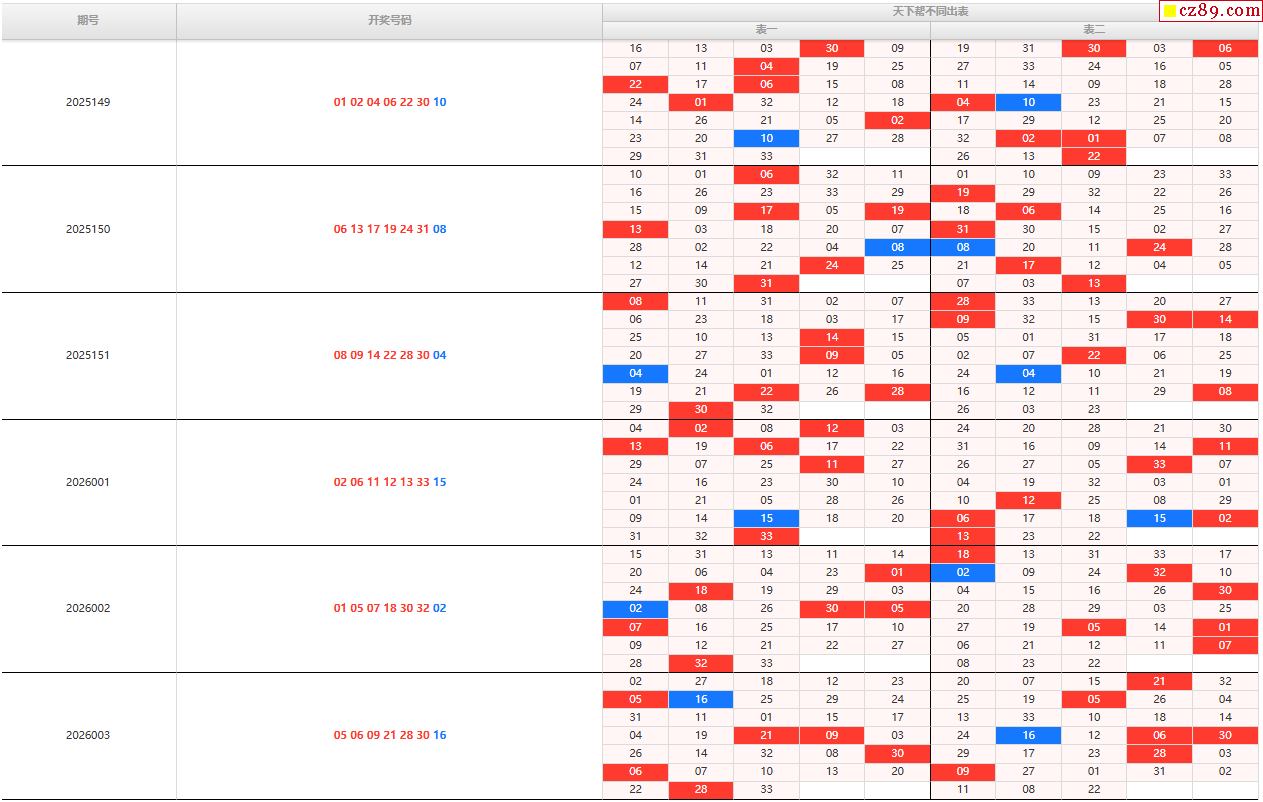Click period number 2026003
This screenshot has height=802, width=1263.
88,735
